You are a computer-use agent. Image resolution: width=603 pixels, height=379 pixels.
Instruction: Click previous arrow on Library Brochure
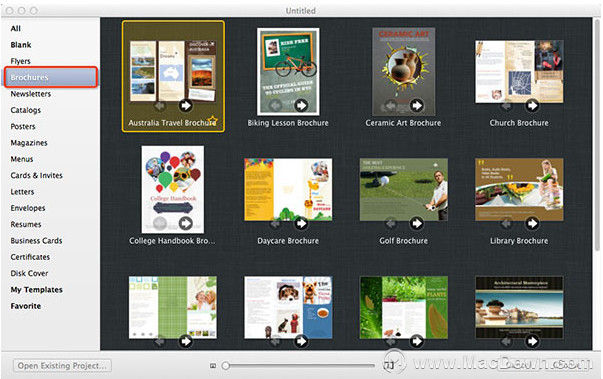(506, 223)
